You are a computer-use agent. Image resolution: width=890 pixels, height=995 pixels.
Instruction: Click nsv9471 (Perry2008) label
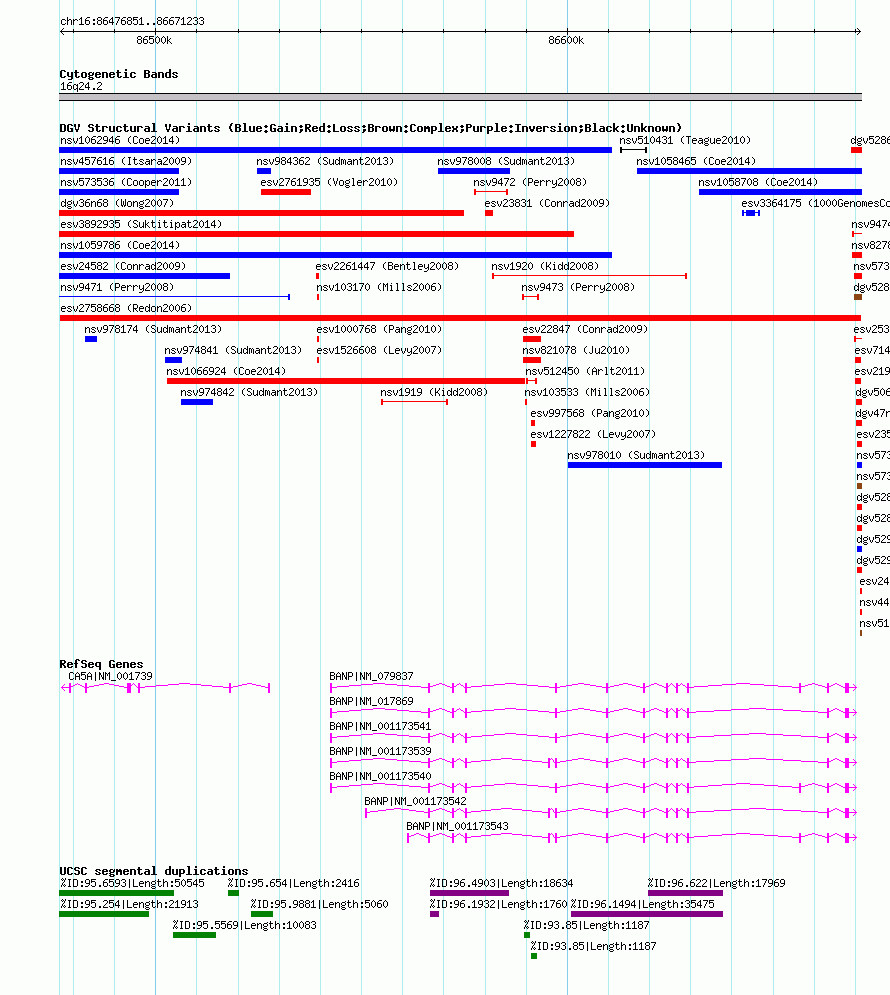tap(117, 287)
